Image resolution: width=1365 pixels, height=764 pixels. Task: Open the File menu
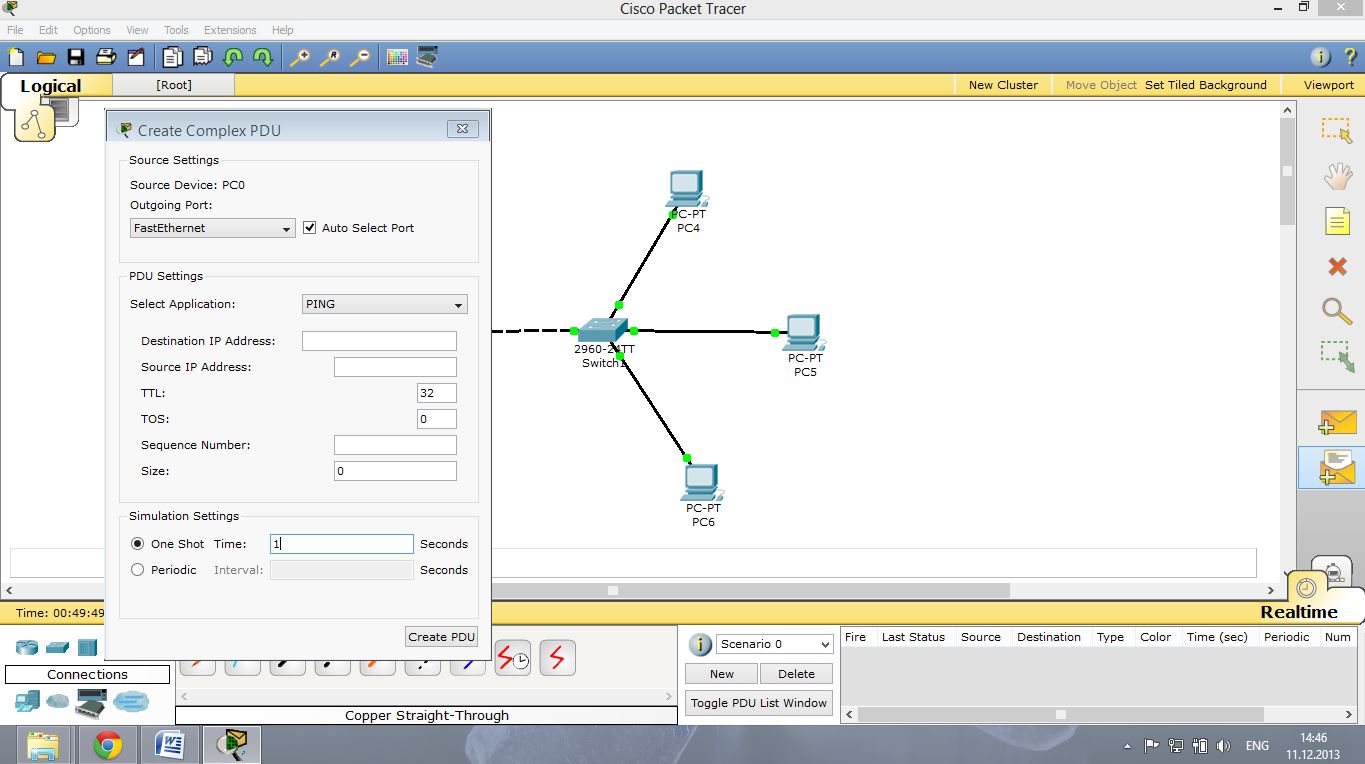(x=15, y=30)
